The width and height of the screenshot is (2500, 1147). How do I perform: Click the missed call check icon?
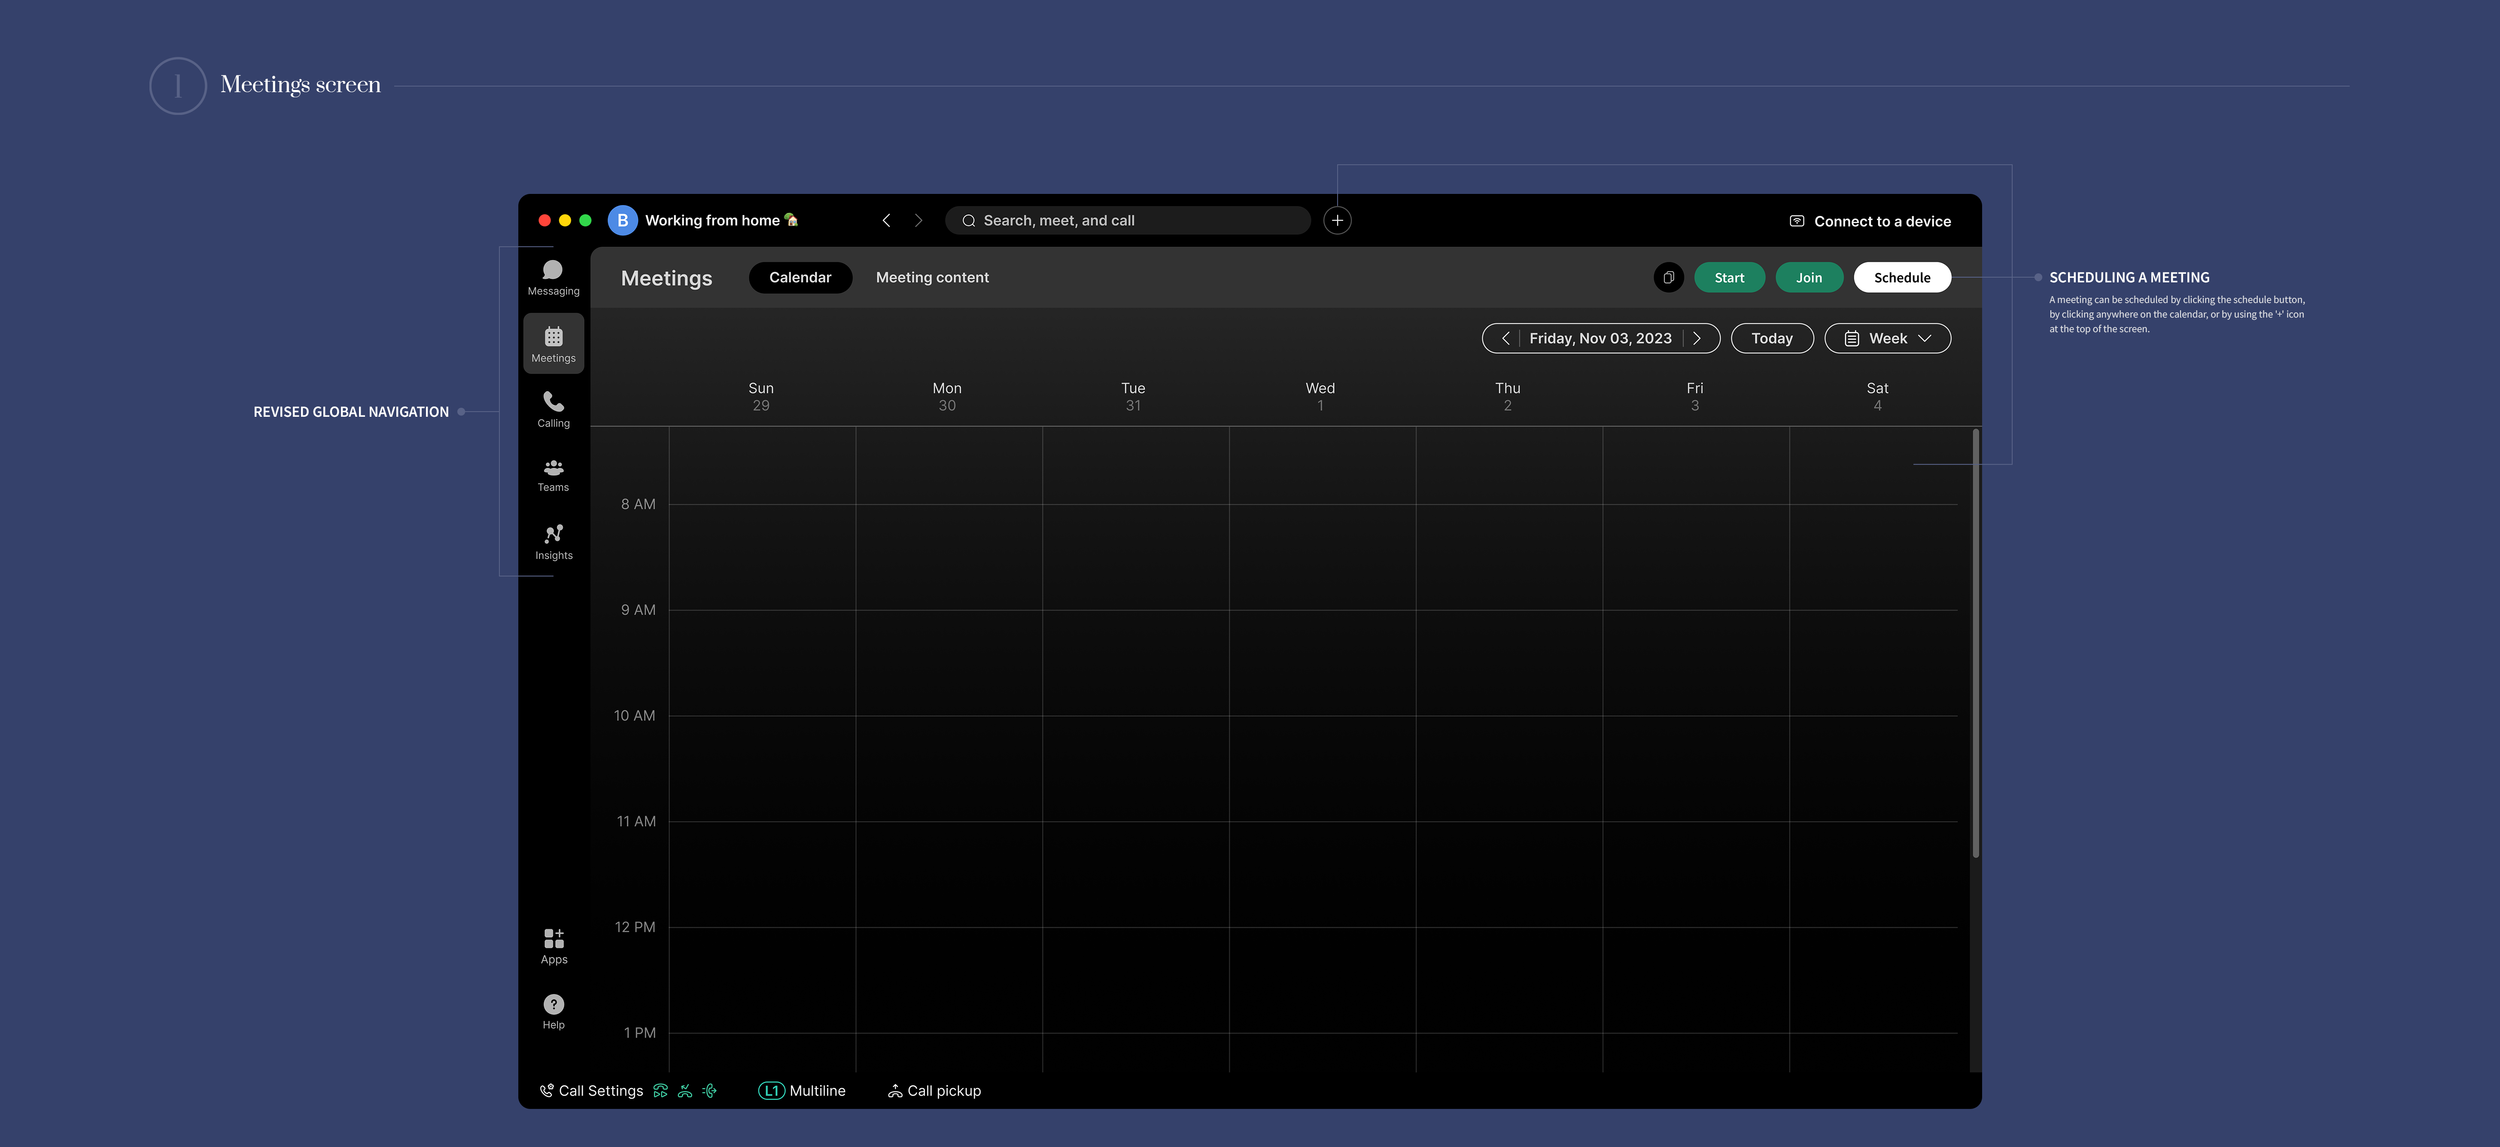(x=685, y=1091)
